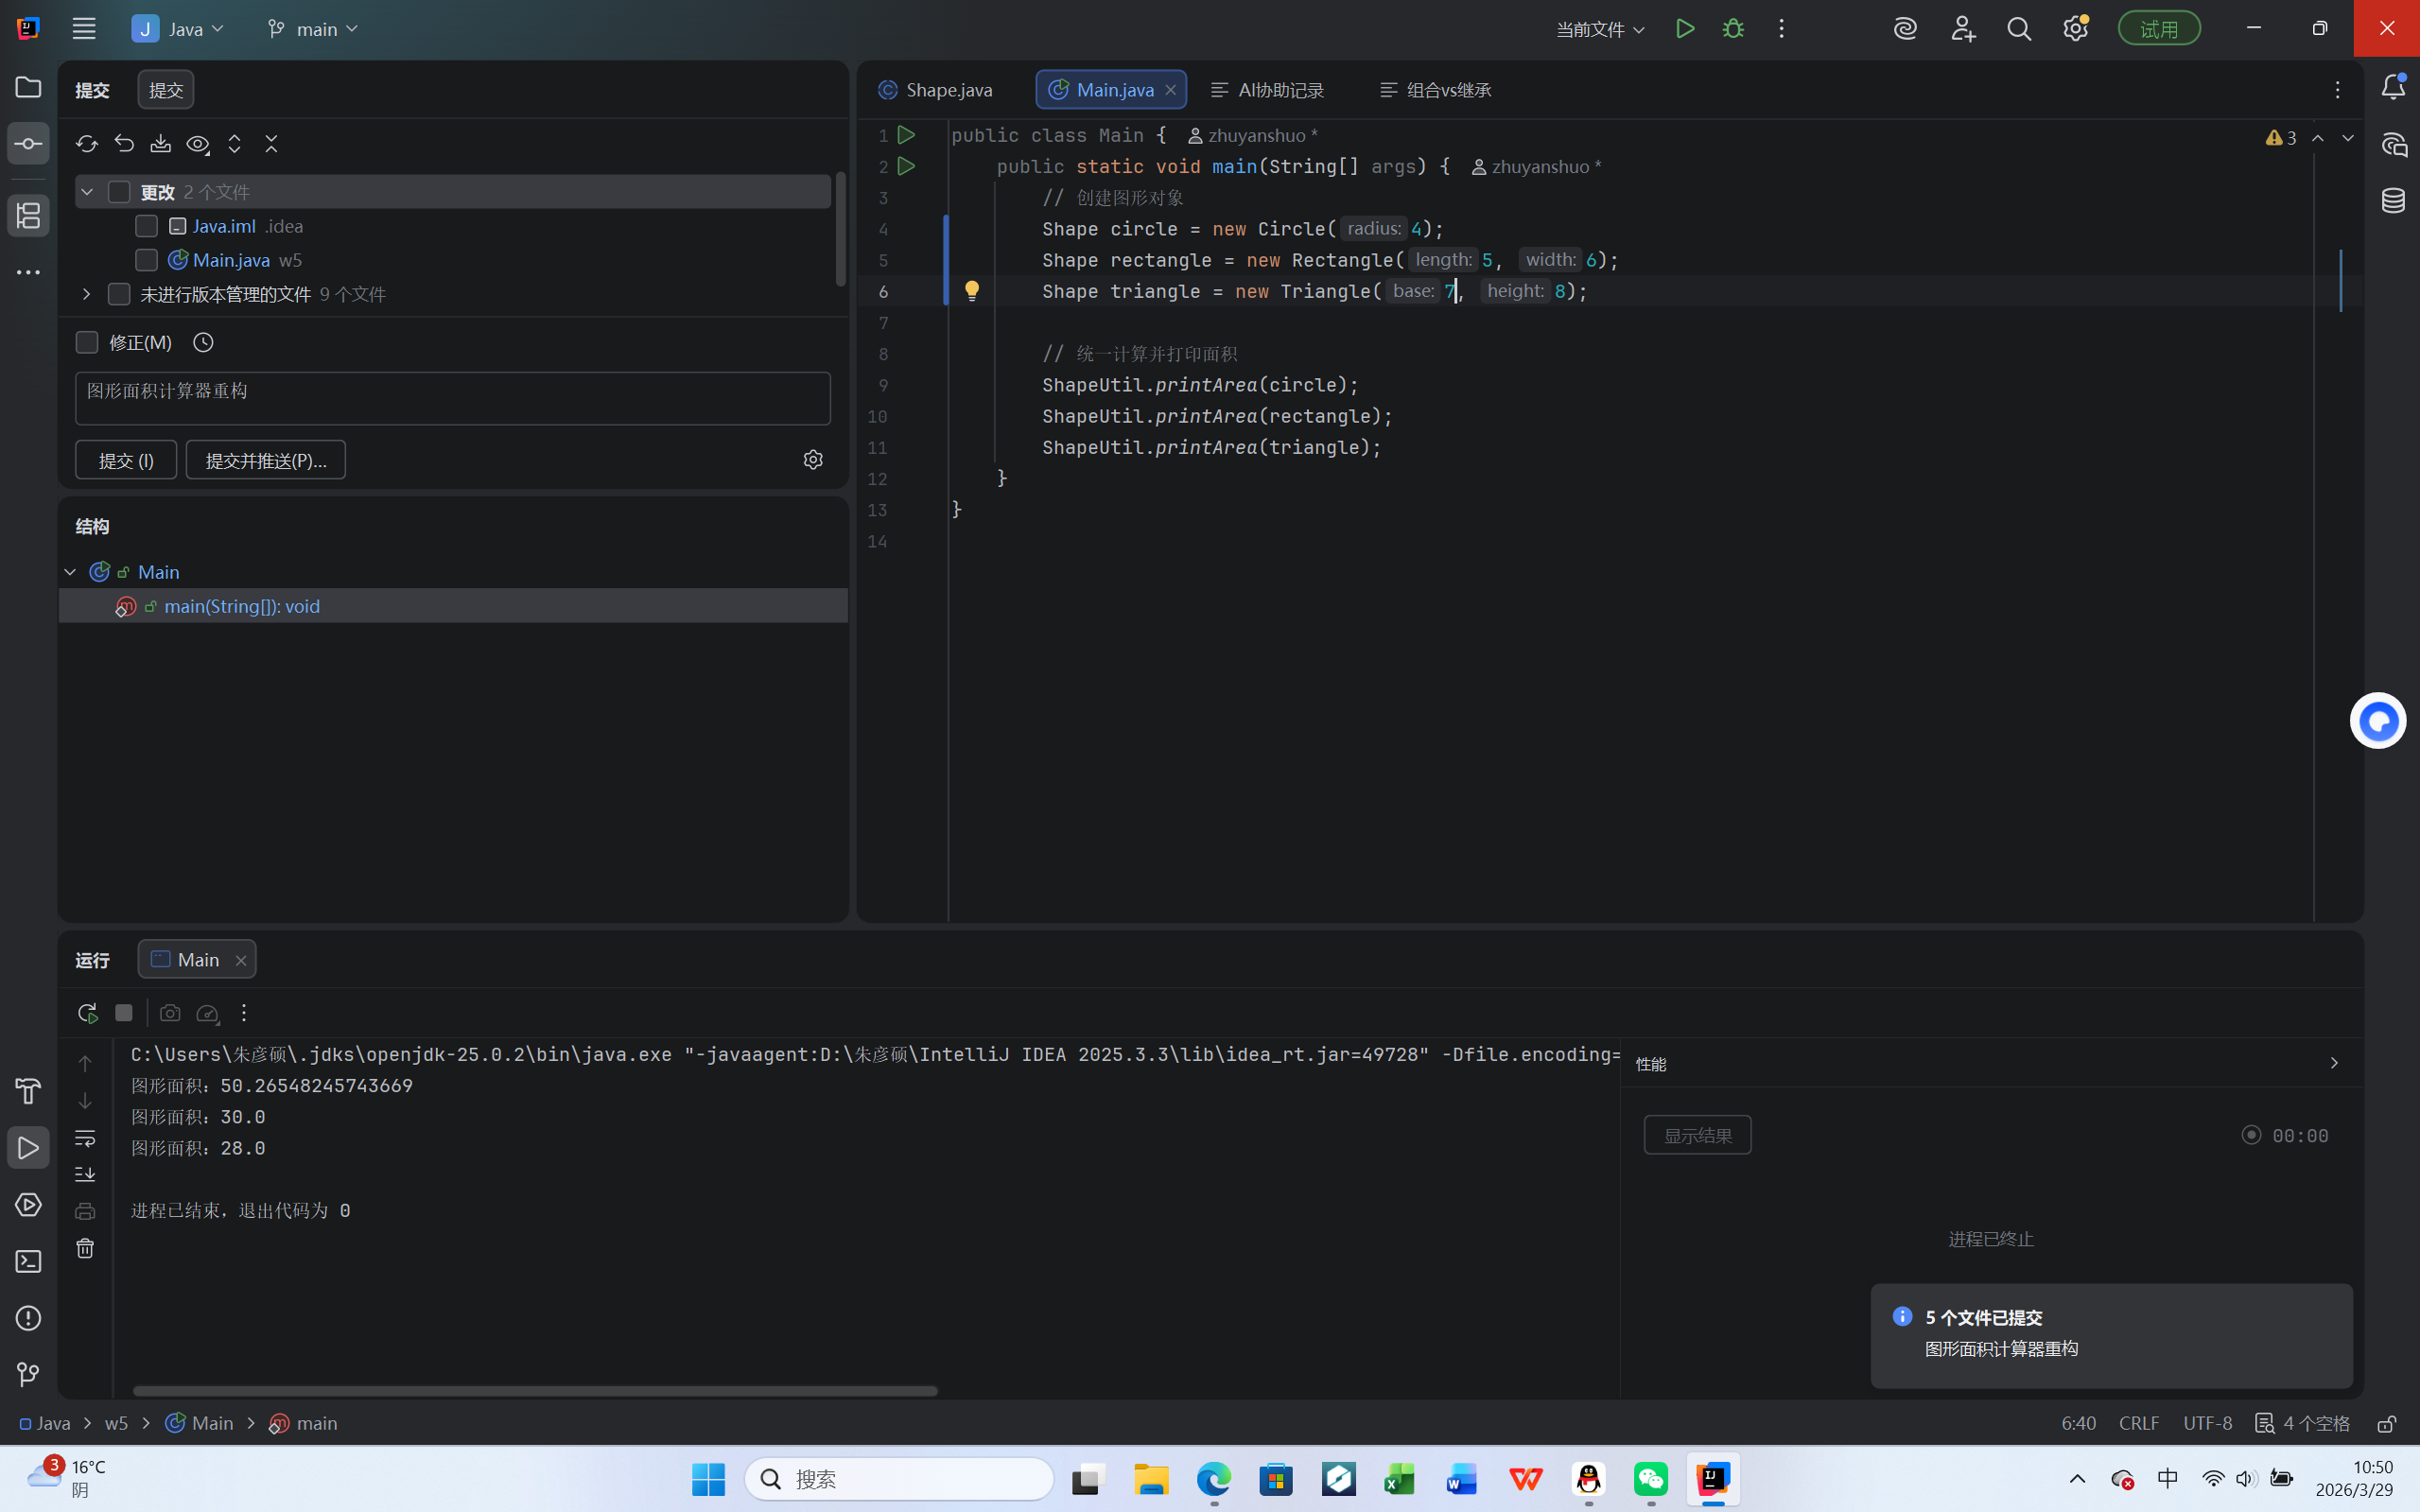Click the Rerun Main icon
2420x1512 pixels.
coord(88,1013)
